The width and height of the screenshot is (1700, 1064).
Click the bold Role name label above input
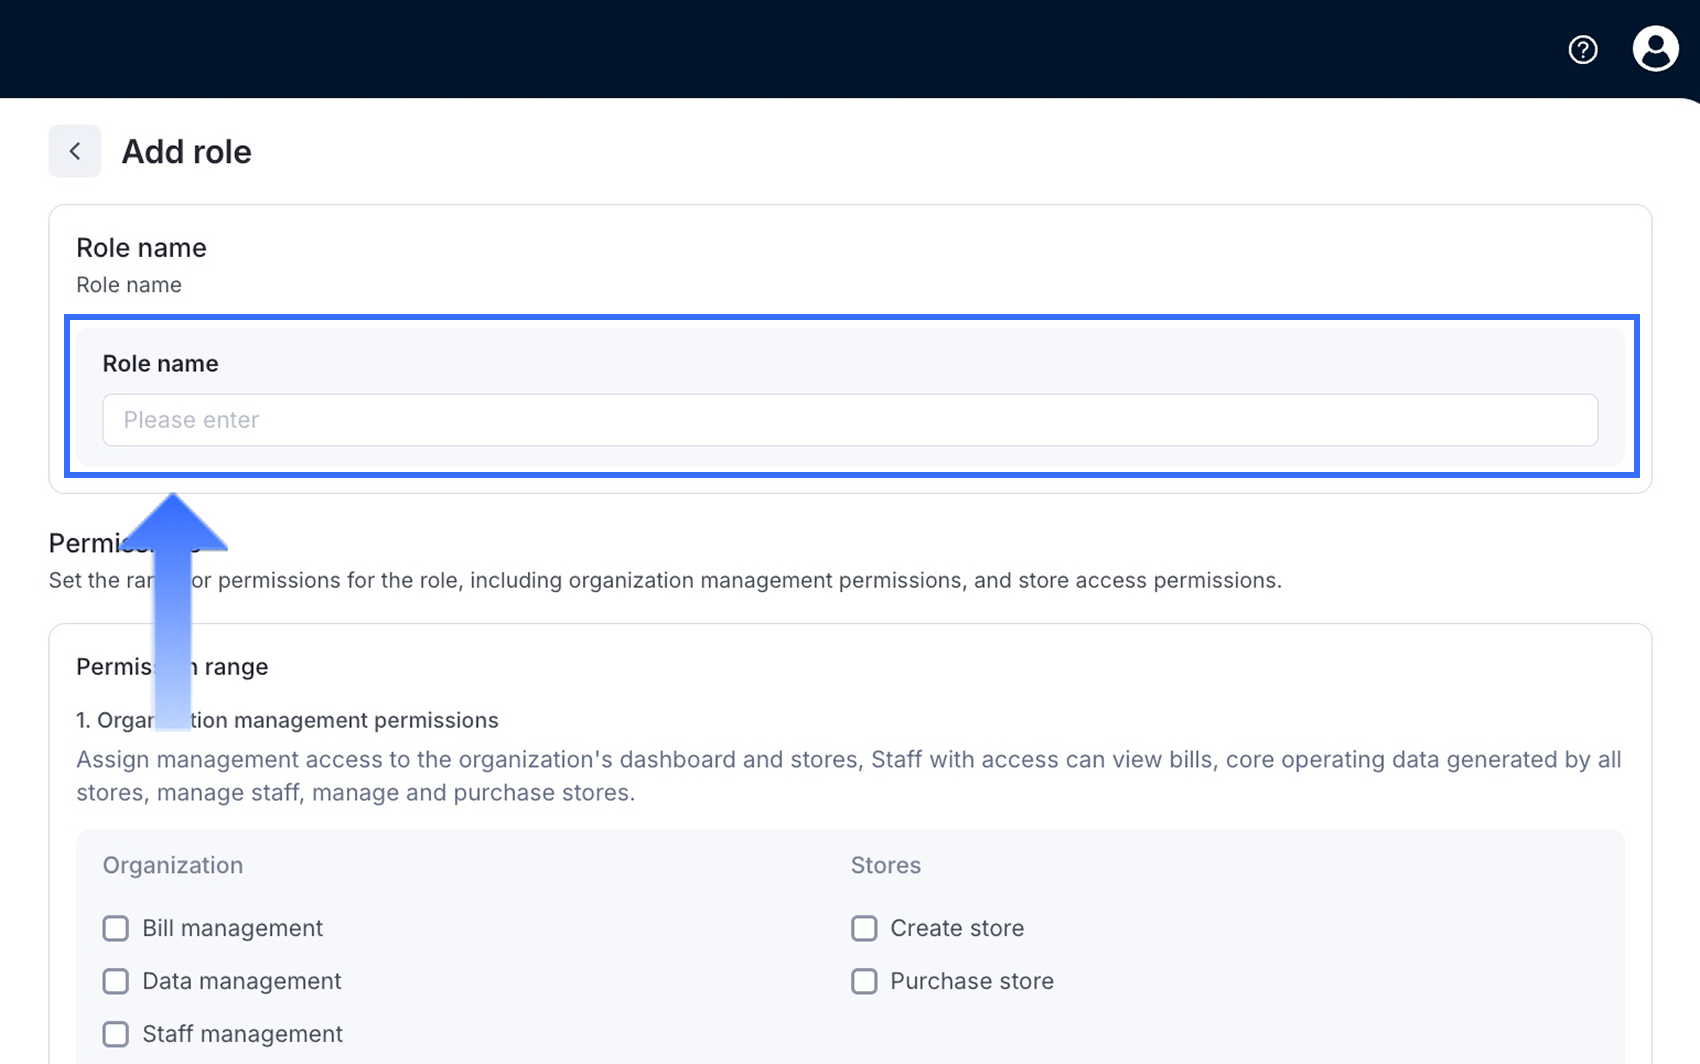tap(160, 364)
